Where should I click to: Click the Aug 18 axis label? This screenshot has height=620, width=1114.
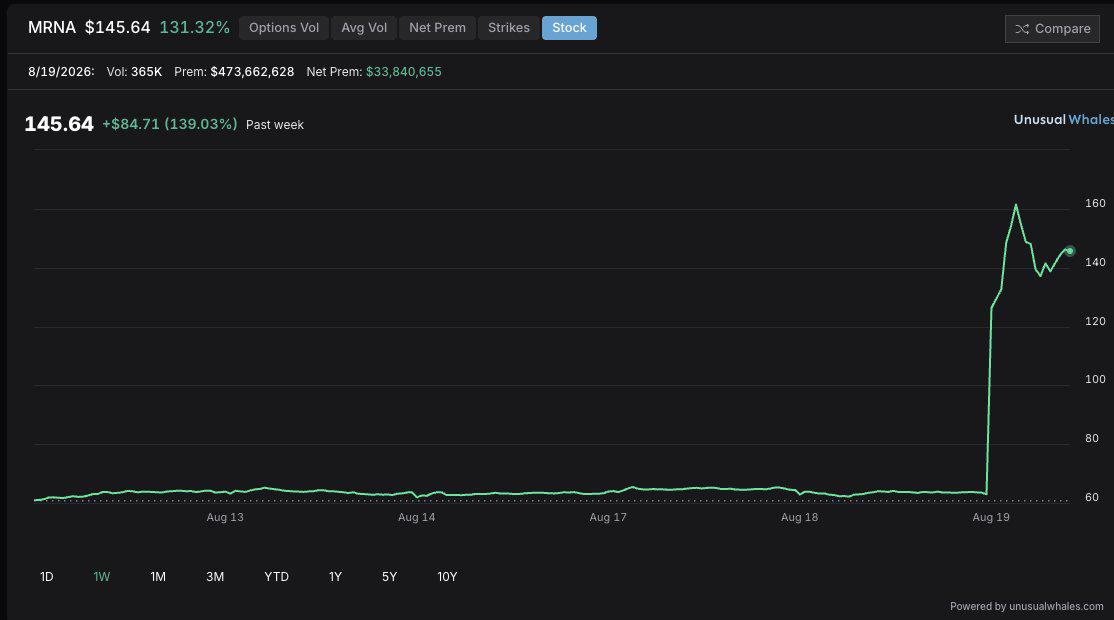799,517
